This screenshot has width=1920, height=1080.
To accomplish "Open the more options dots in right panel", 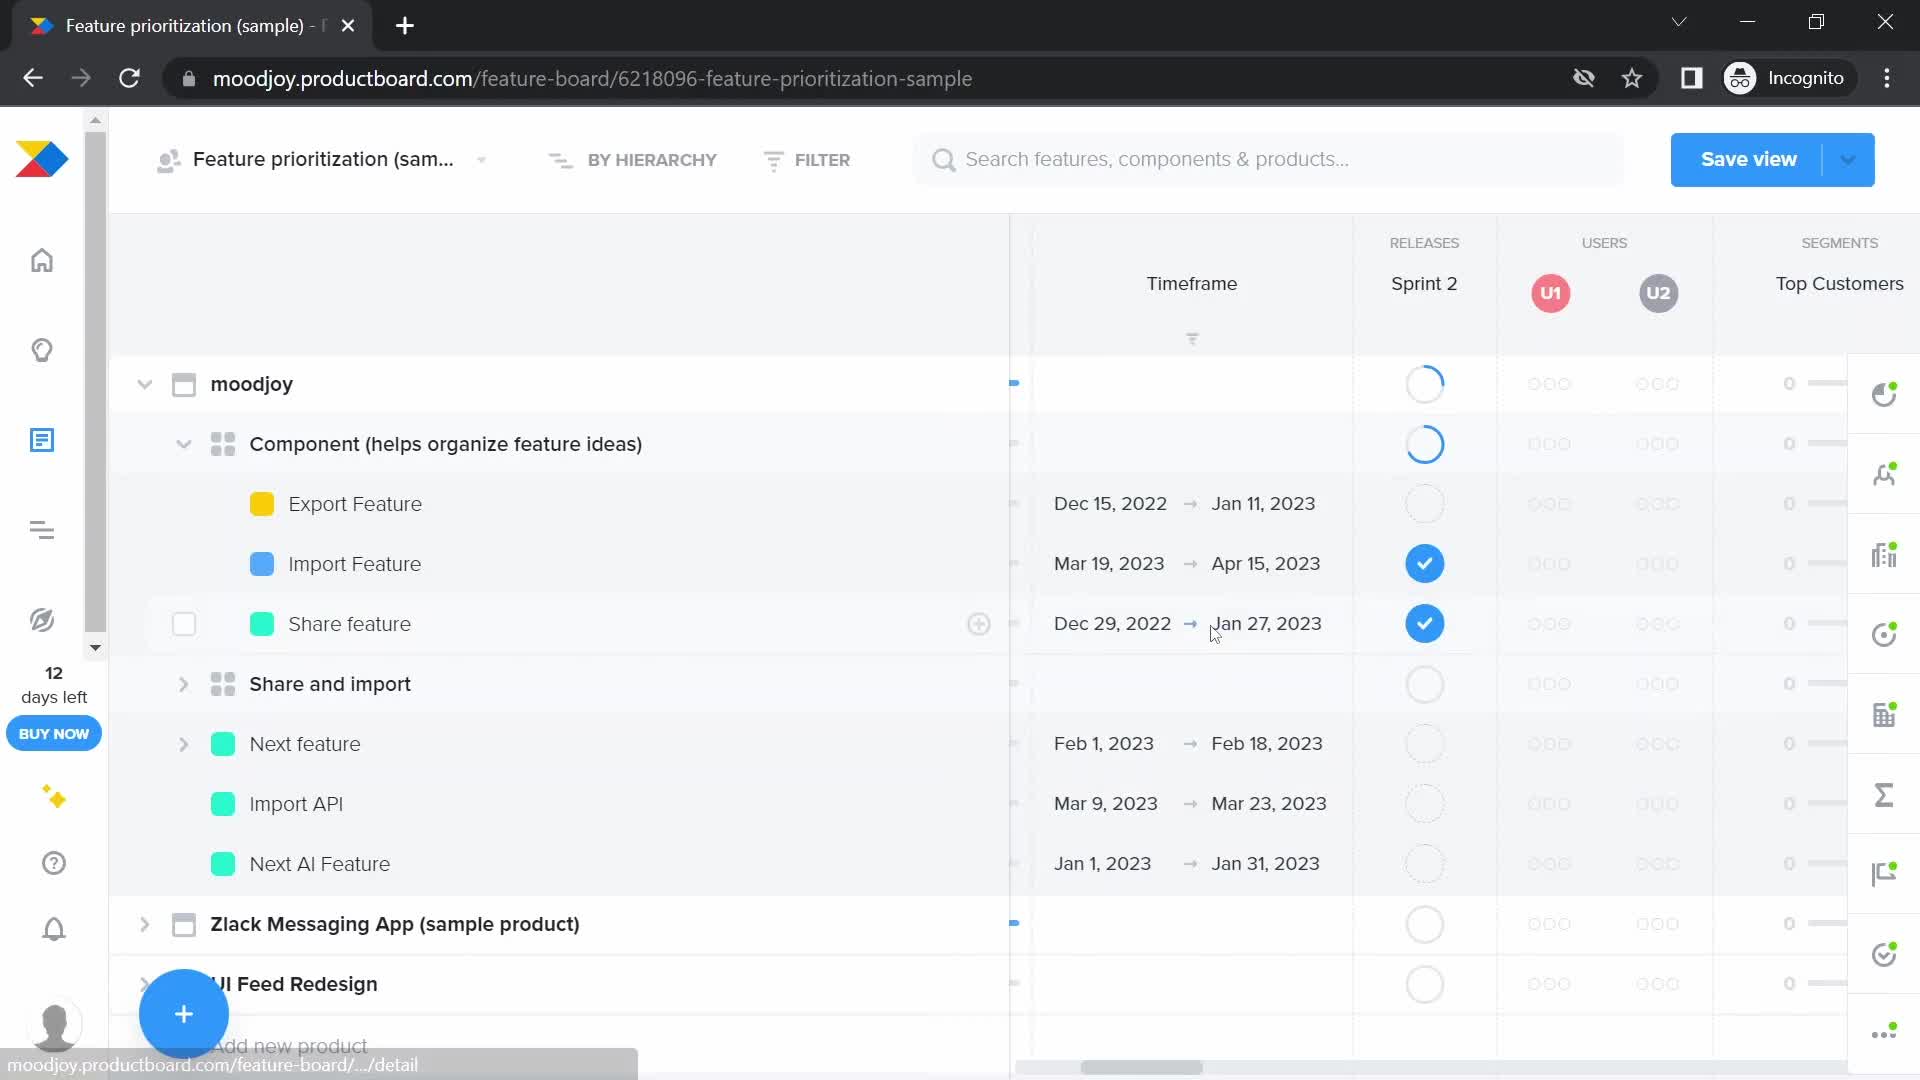I will [x=1884, y=1033].
